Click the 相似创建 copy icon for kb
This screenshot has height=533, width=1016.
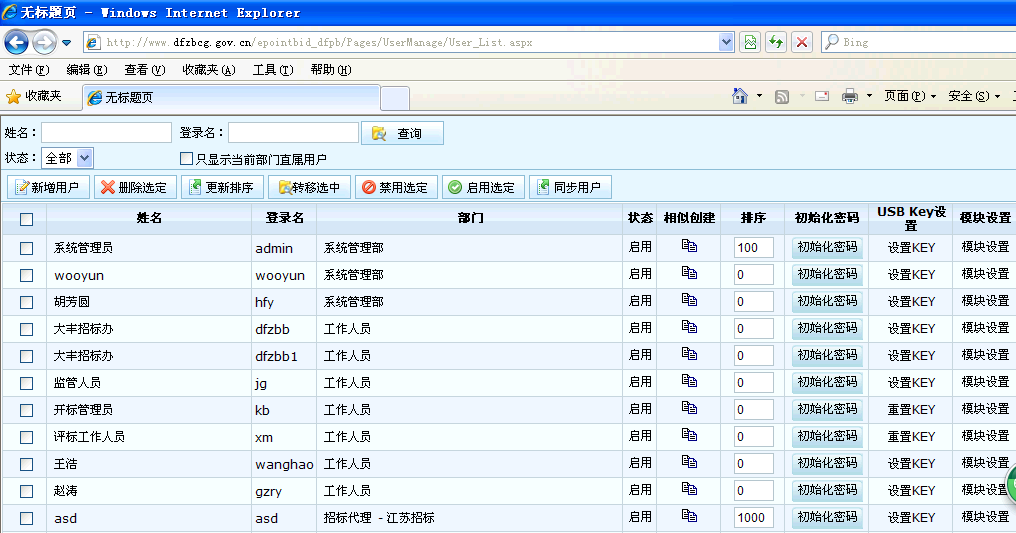pyautogui.click(x=689, y=408)
